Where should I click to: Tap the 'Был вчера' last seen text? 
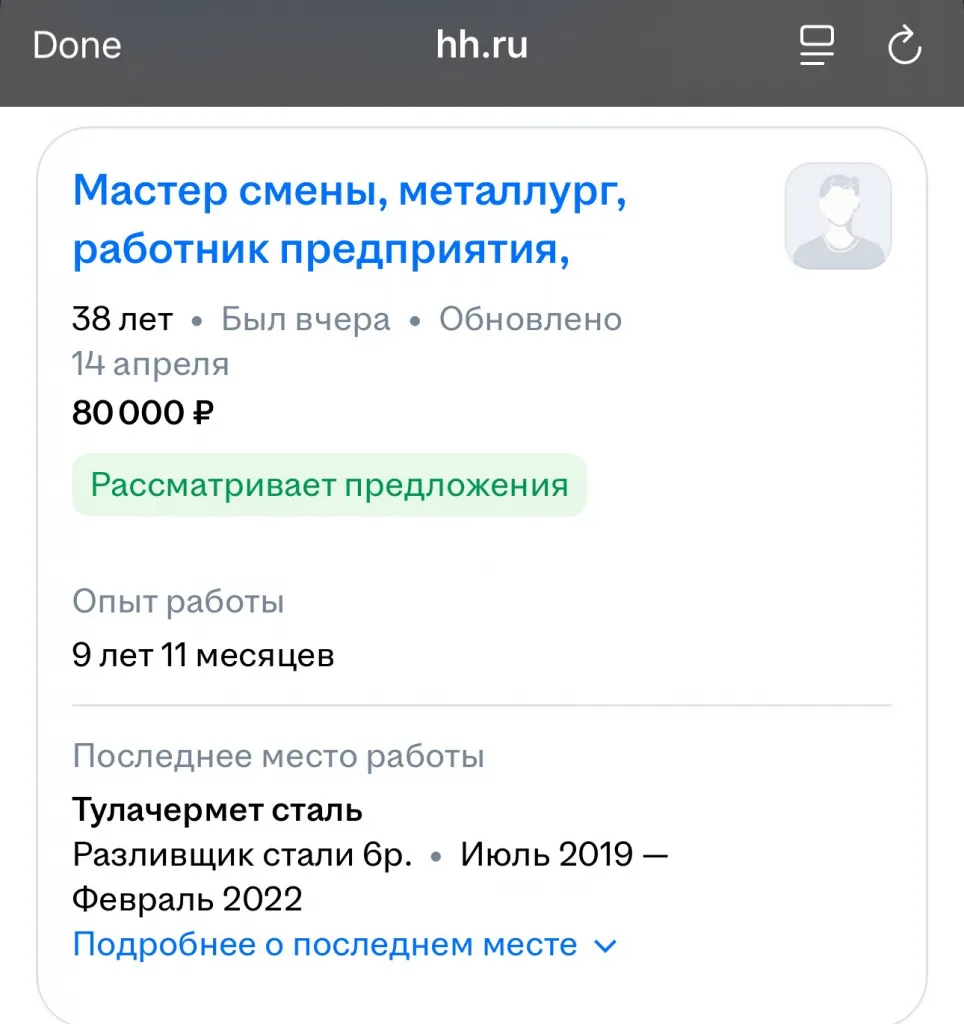click(305, 319)
